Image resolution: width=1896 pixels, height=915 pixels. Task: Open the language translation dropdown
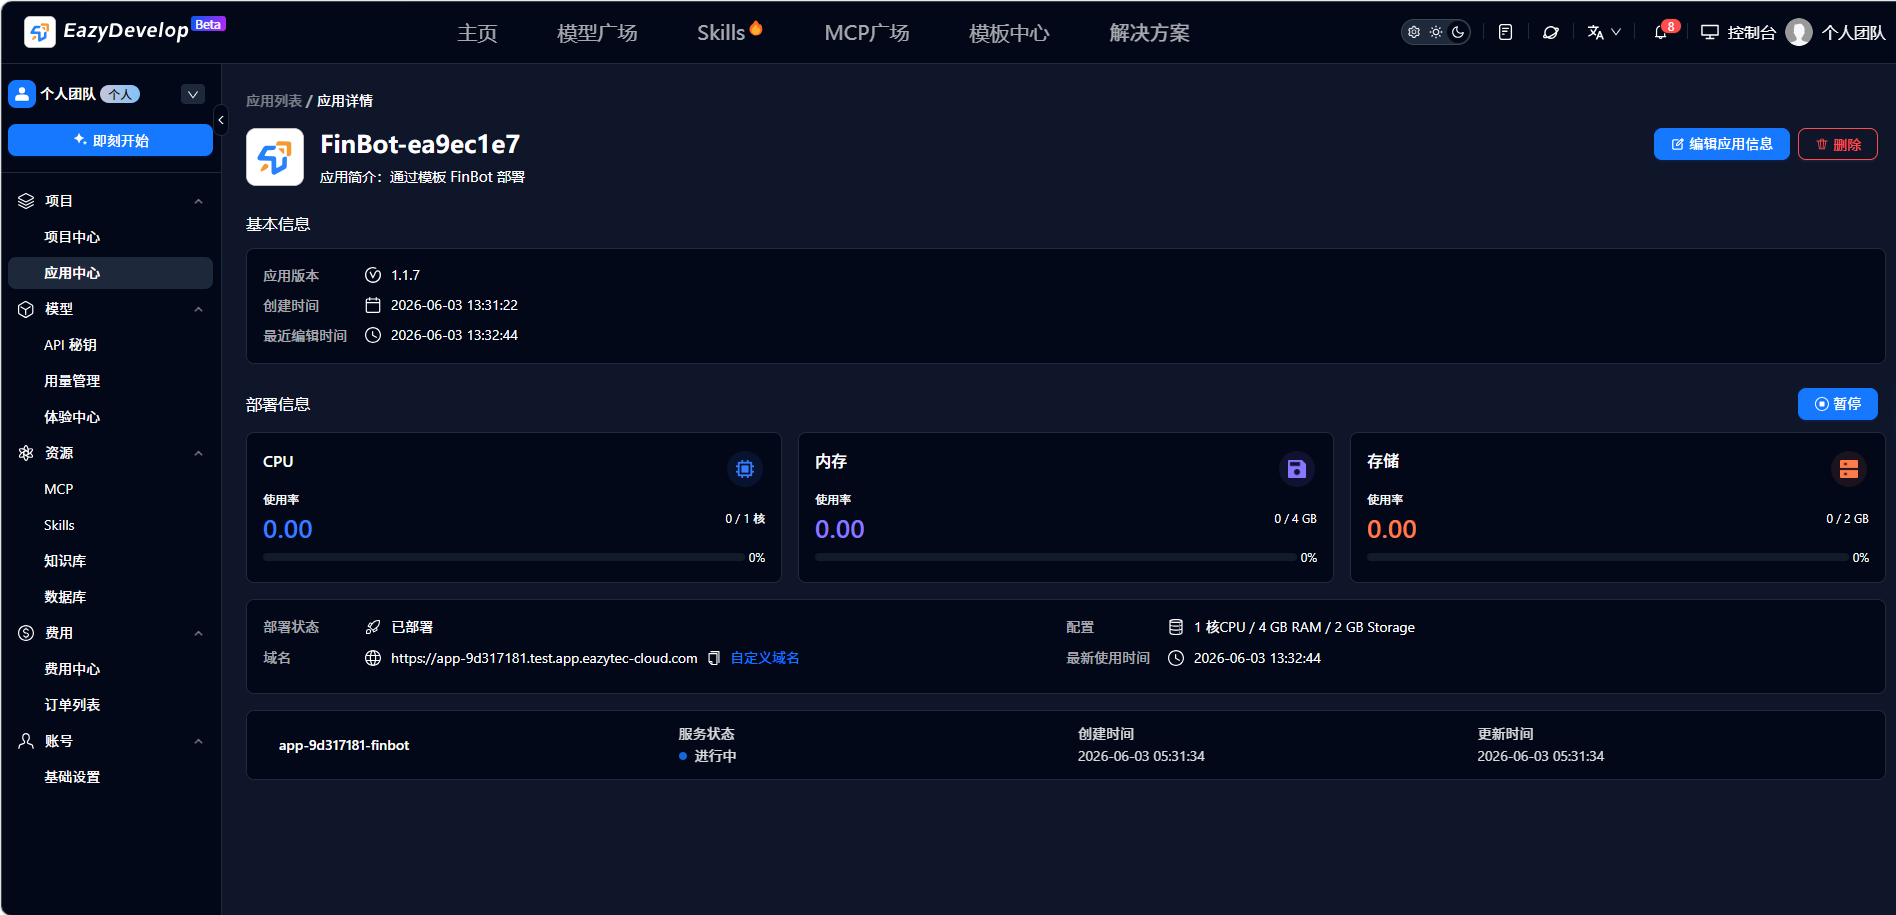(1604, 32)
